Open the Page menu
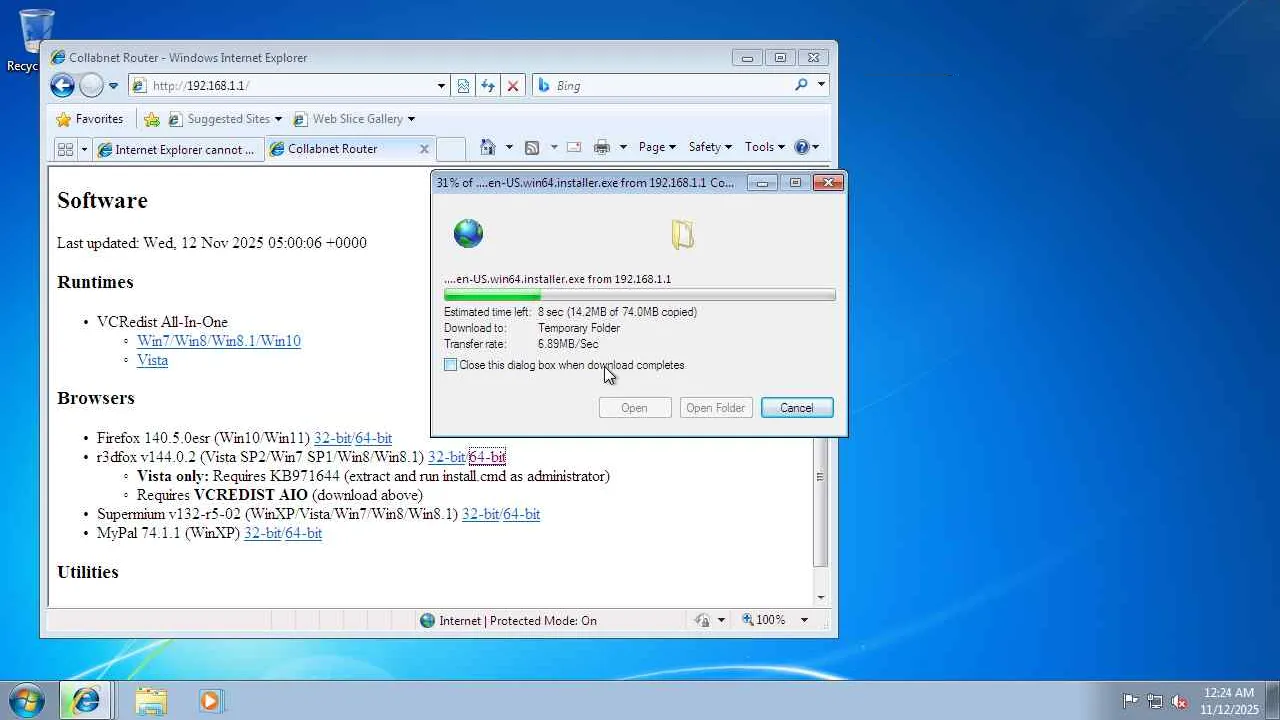 pos(657,147)
